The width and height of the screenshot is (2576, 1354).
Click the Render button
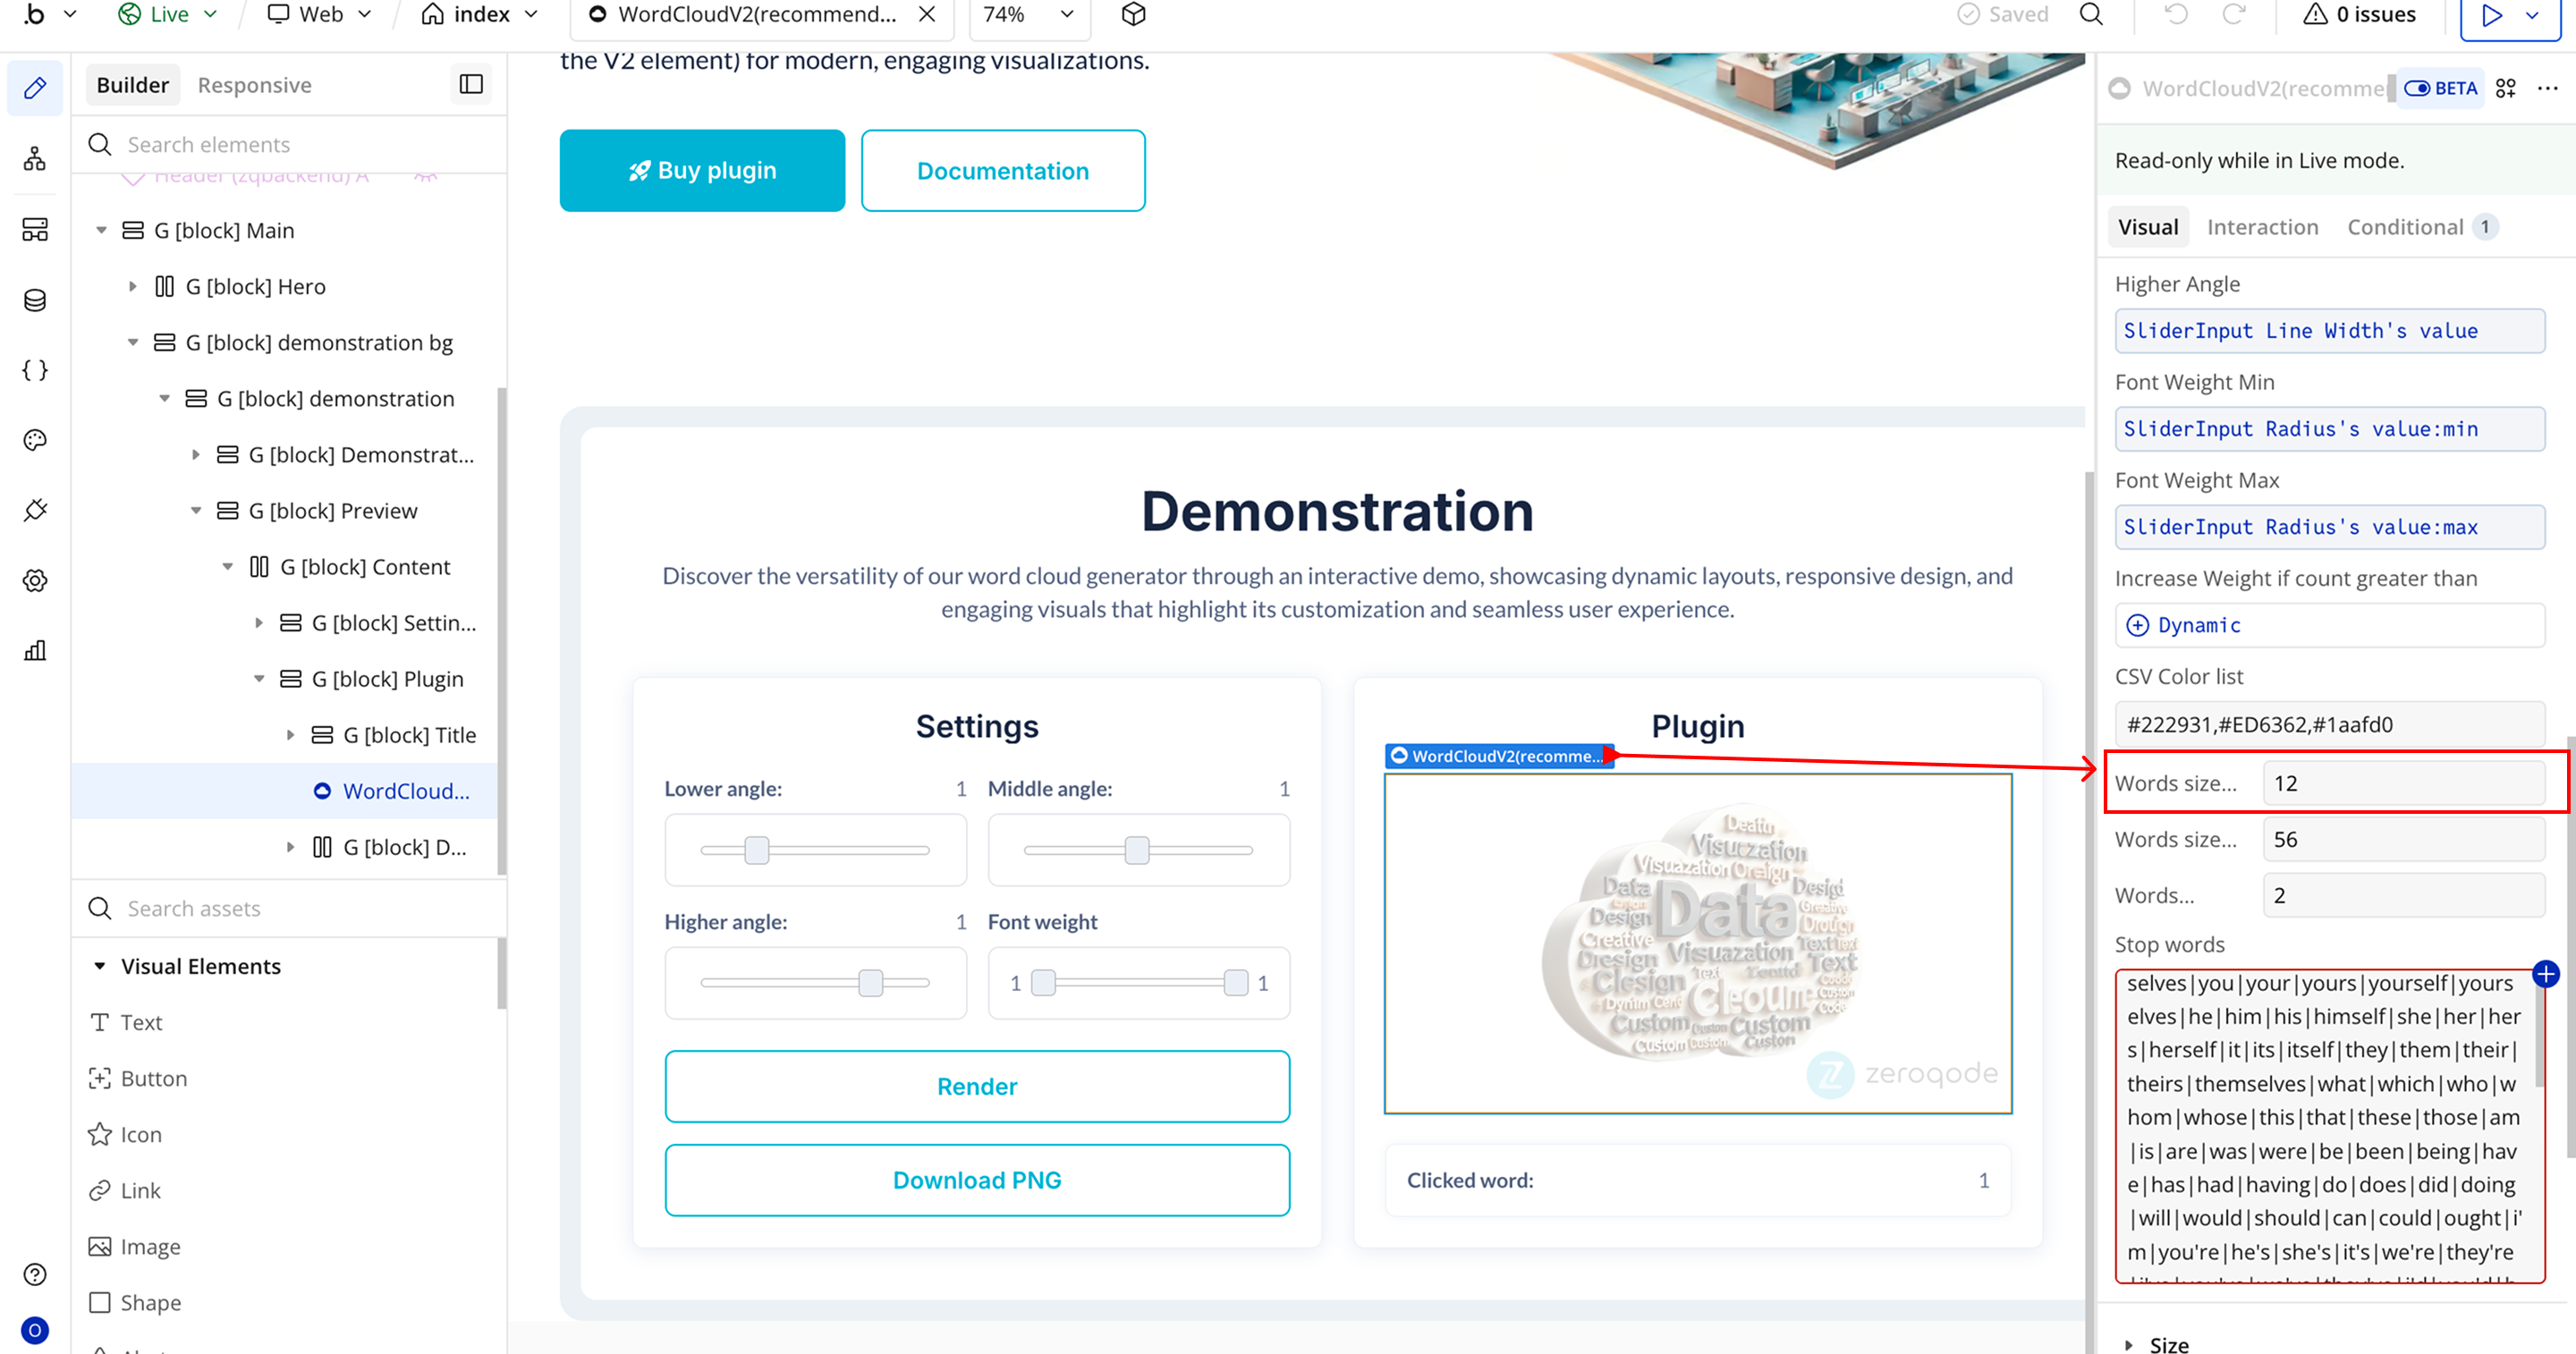(x=976, y=1086)
